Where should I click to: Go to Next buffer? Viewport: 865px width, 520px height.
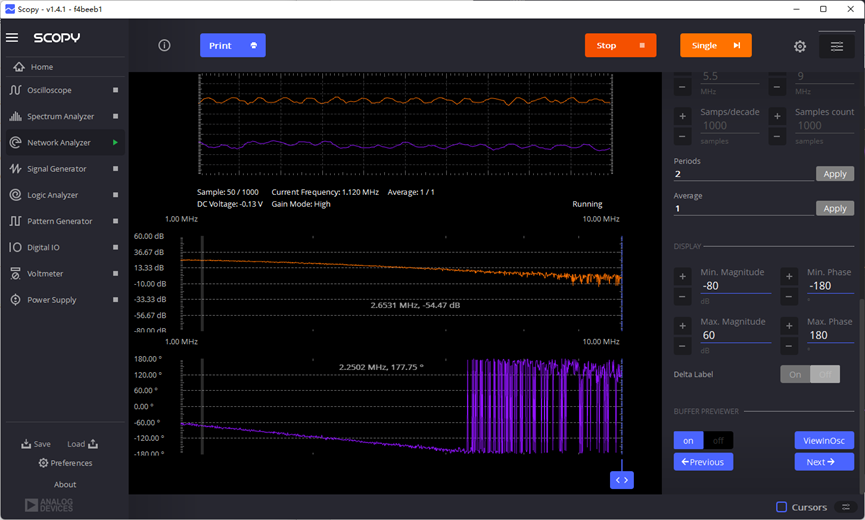coord(824,462)
